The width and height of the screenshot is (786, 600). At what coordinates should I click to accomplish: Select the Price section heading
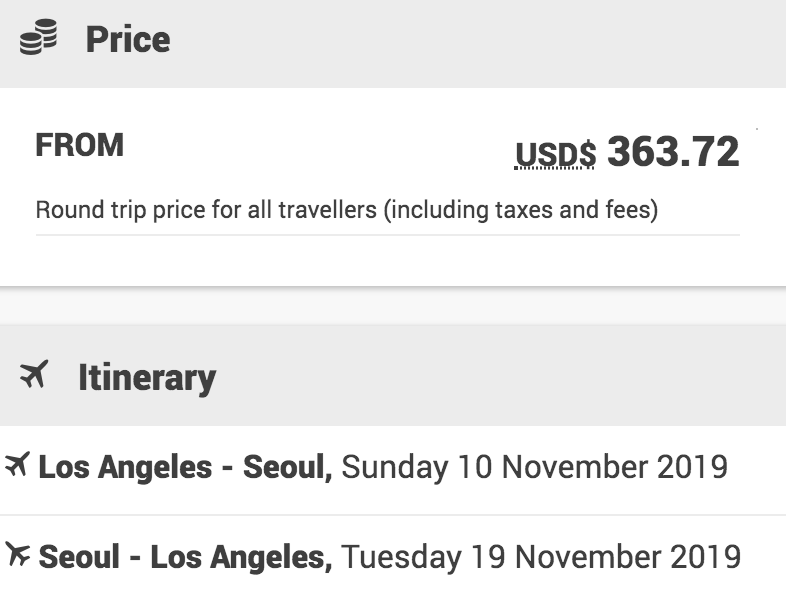click(127, 40)
